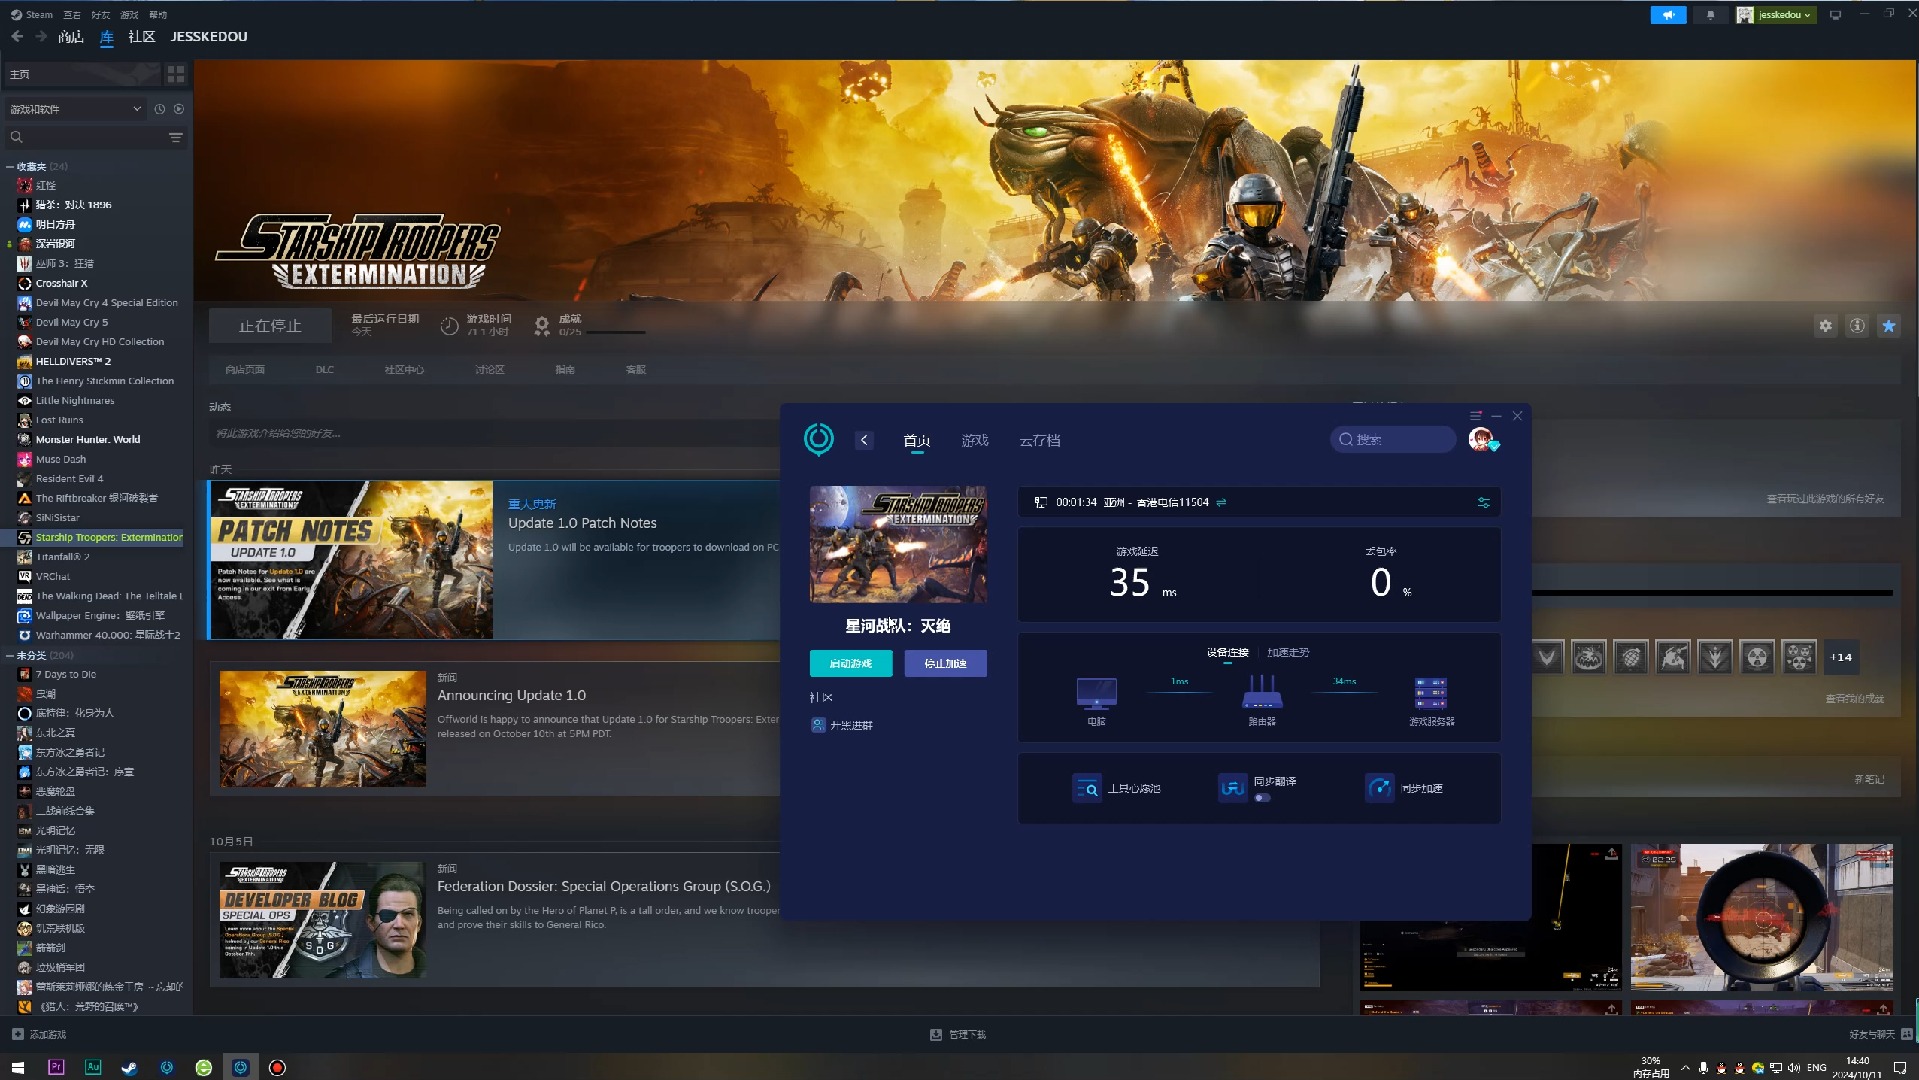Join the community group link in accelerator
The height and width of the screenshot is (1080, 1919).
(x=842, y=725)
